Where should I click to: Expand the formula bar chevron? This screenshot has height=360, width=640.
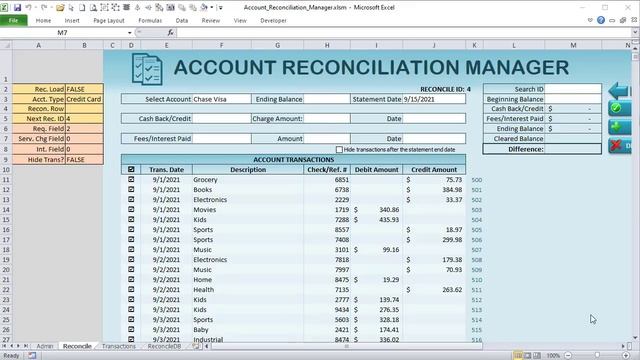pos(635,33)
